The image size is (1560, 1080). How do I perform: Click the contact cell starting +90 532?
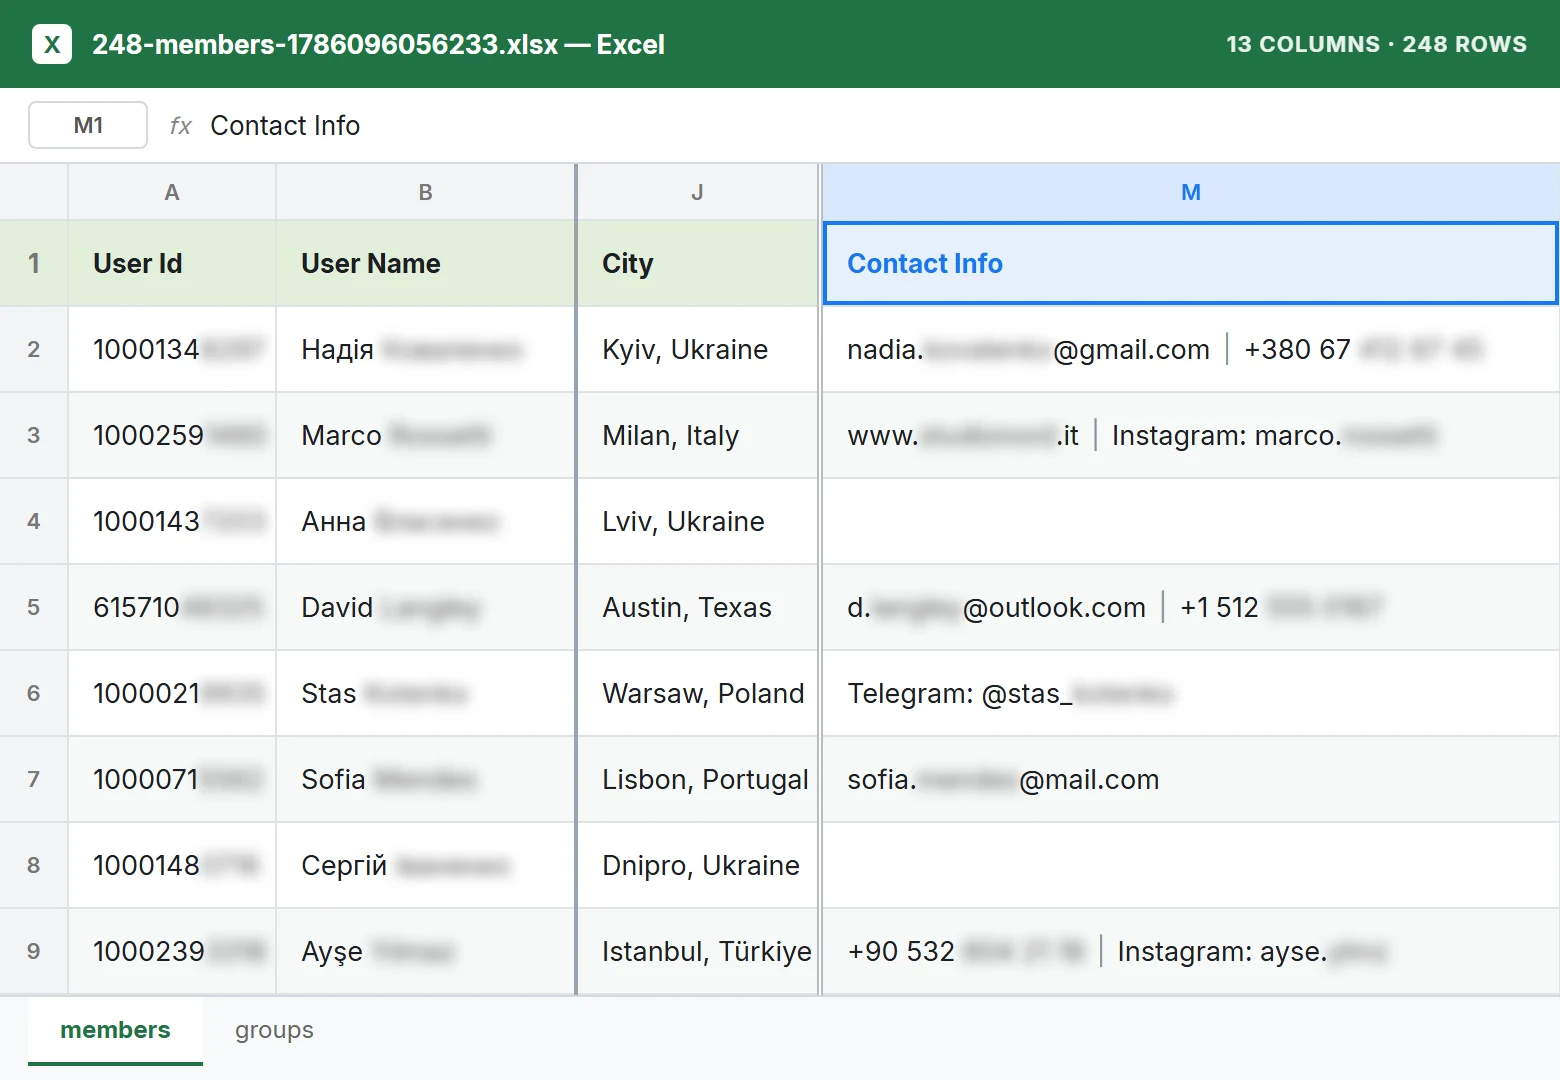[1190, 951]
